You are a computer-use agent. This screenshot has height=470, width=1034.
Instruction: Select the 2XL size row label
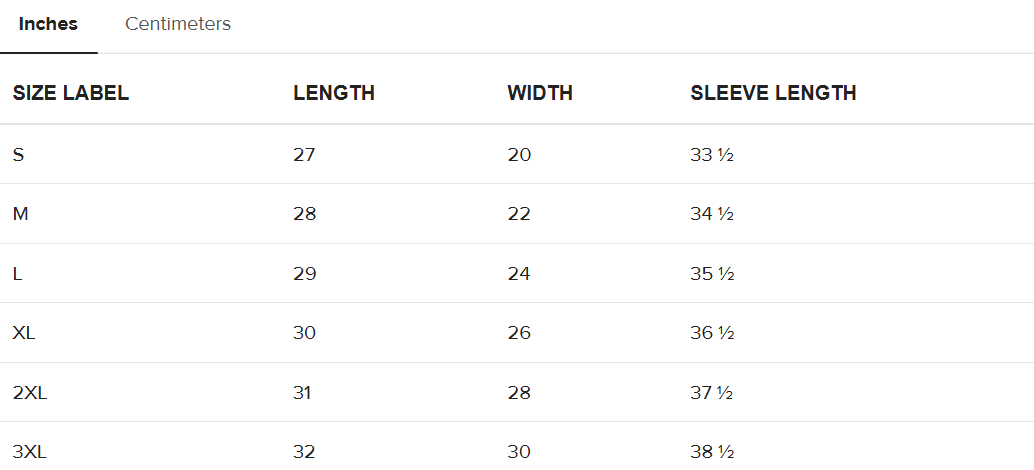pyautogui.click(x=30, y=393)
